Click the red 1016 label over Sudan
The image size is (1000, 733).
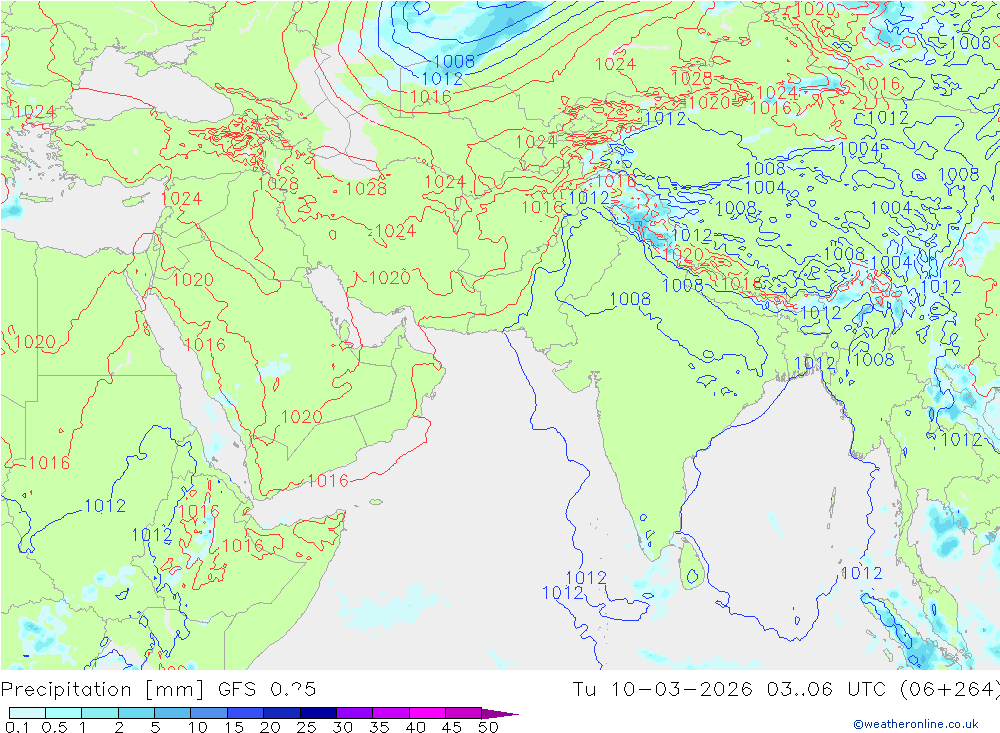tap(48, 463)
